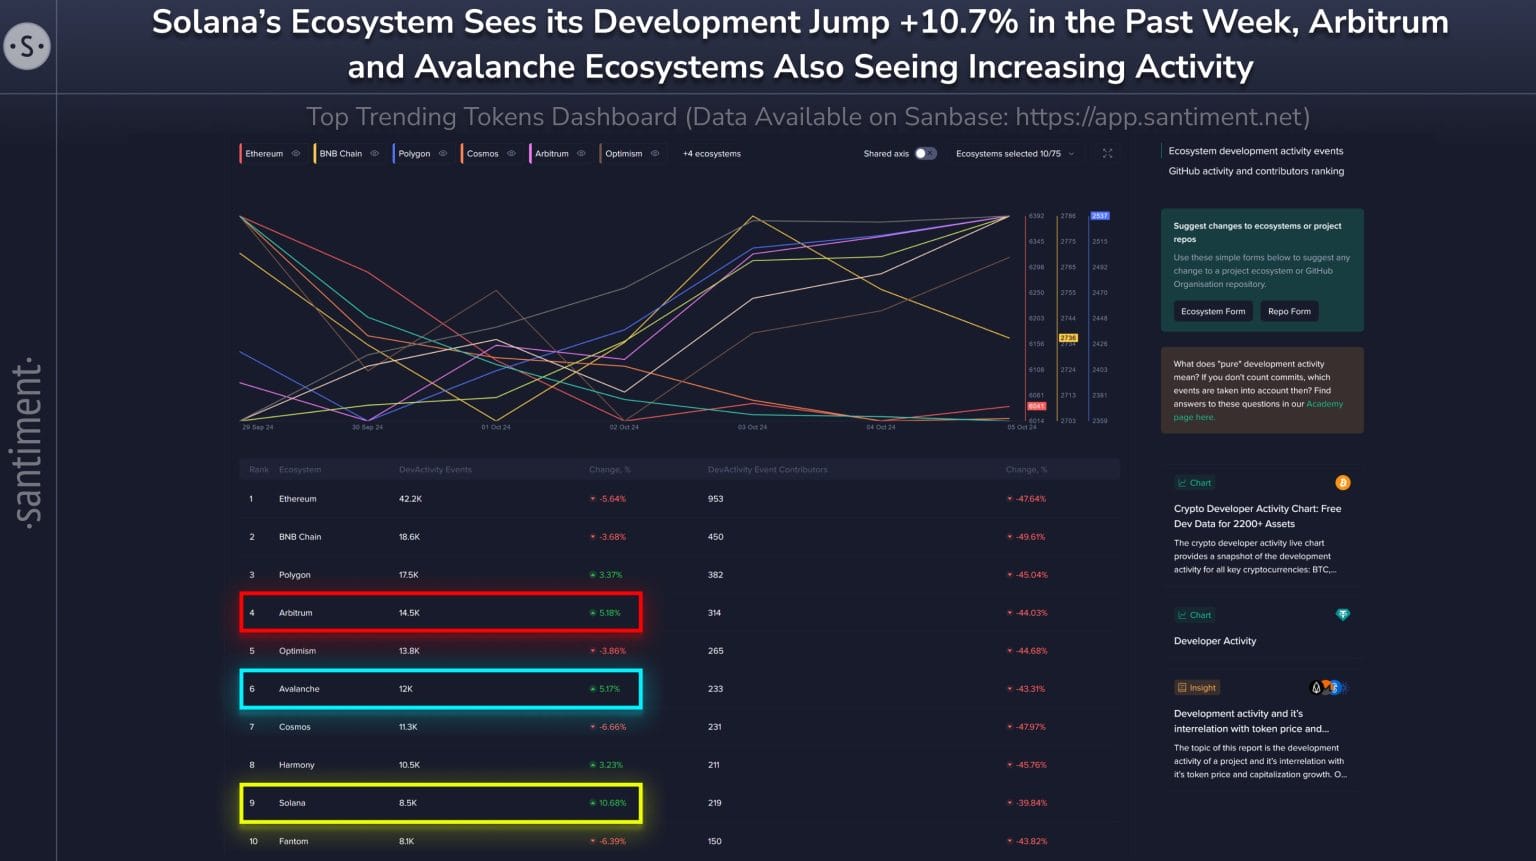Toggle visibility of Polygon ecosystem
Screen dimensions: 1536x861
click(443, 154)
